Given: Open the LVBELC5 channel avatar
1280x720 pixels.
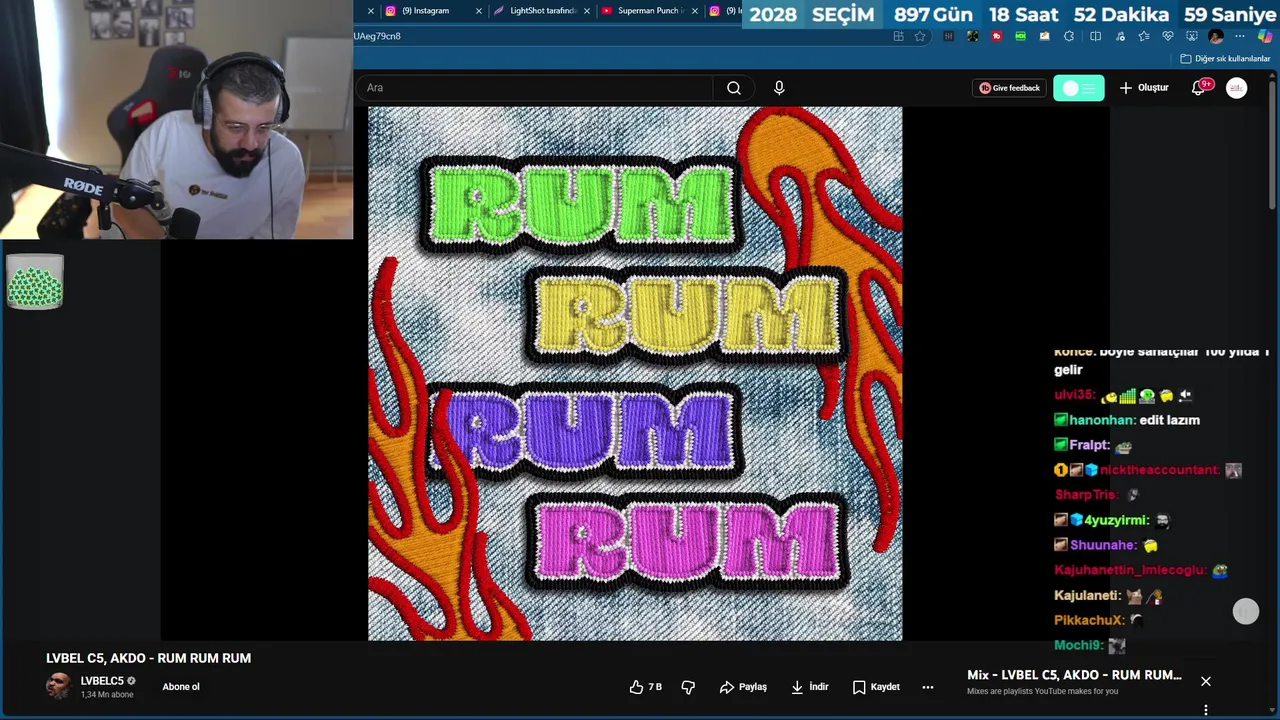Looking at the screenshot, I should coord(59,686).
